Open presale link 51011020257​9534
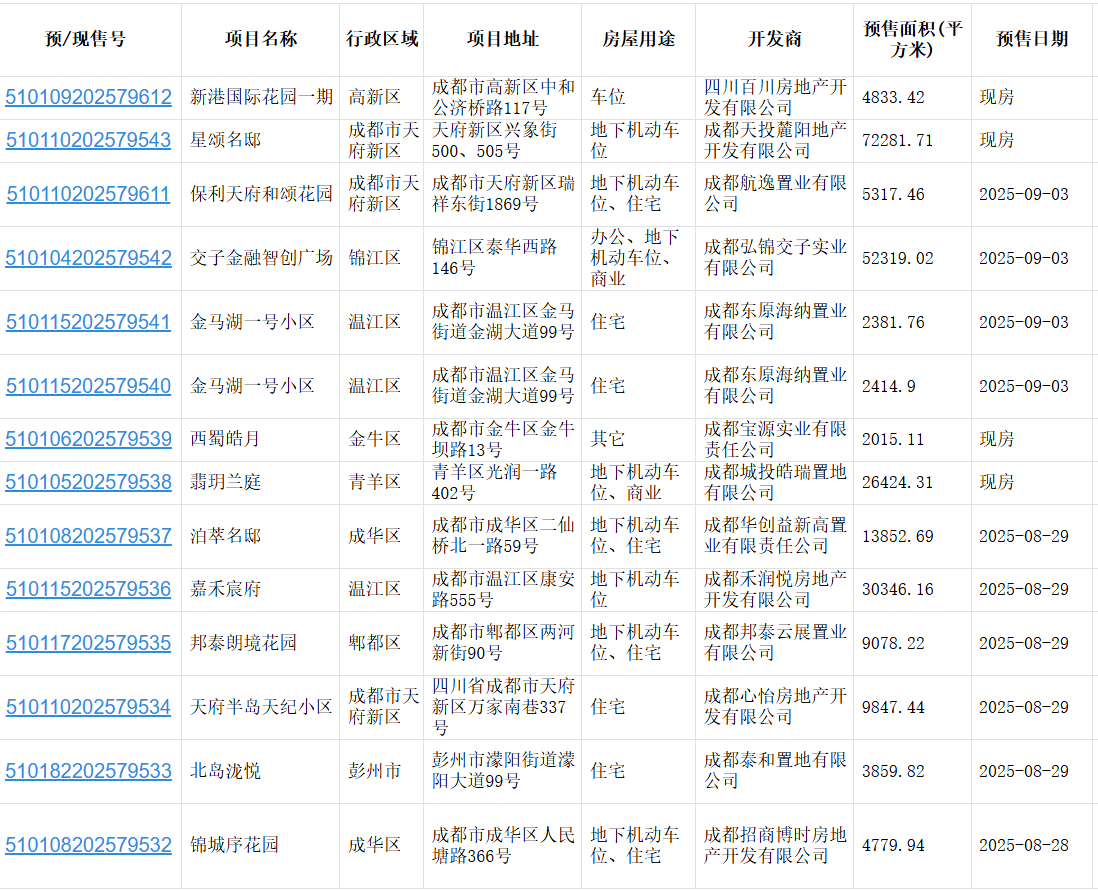 coord(88,707)
